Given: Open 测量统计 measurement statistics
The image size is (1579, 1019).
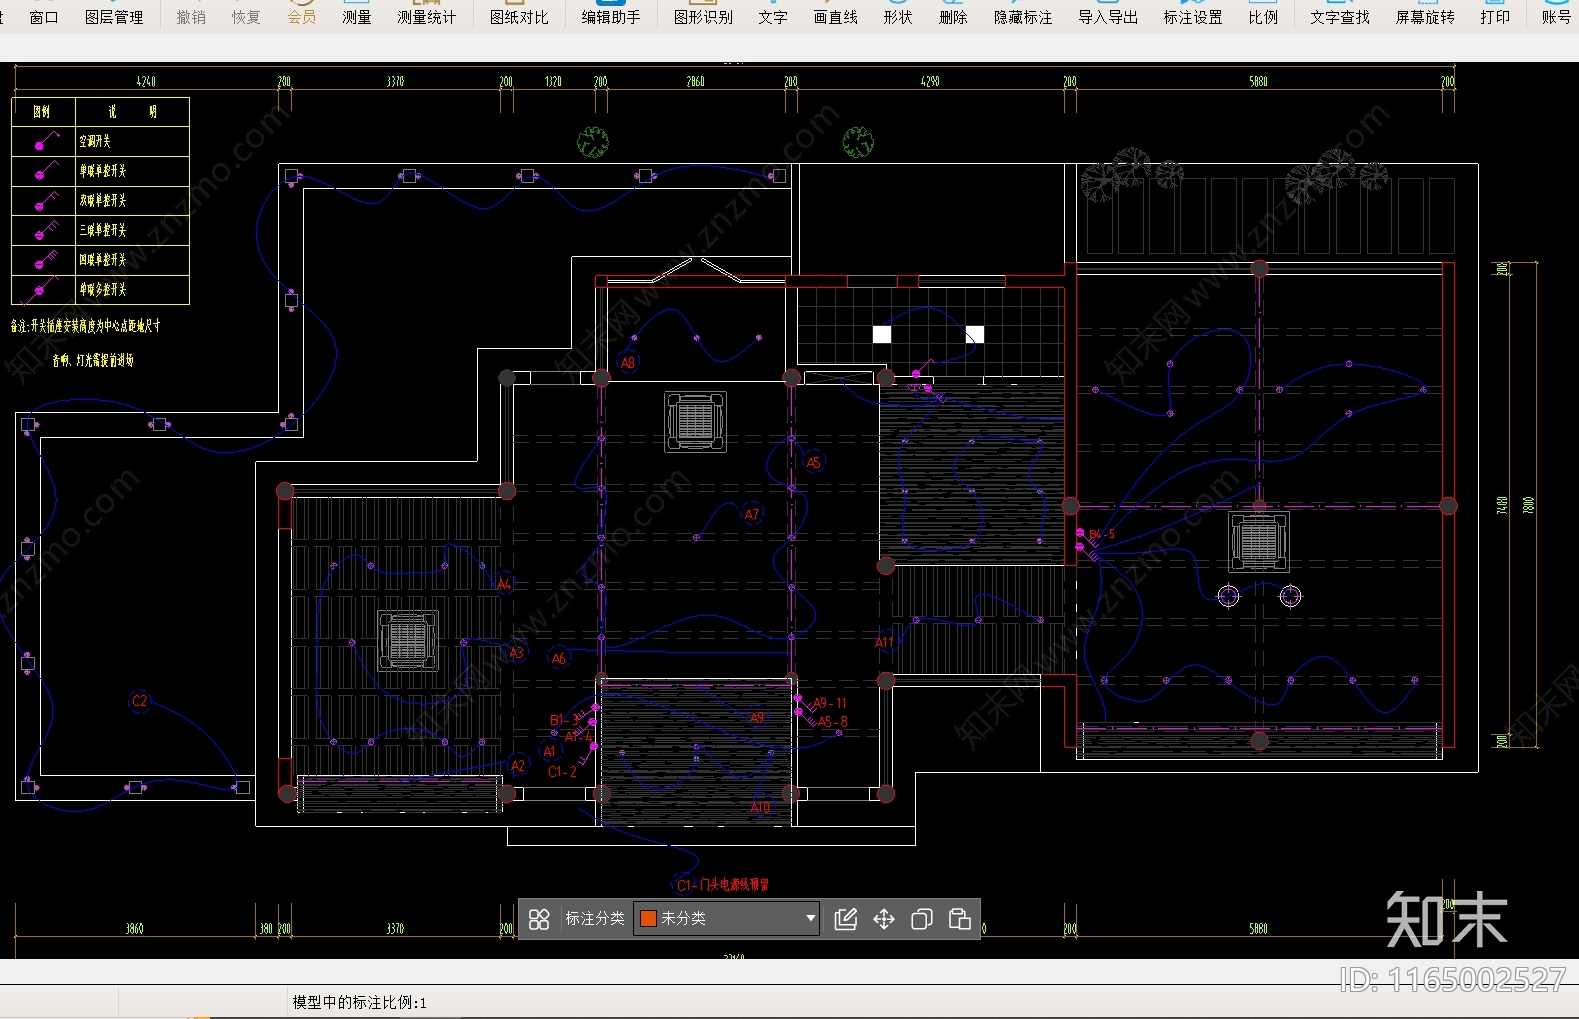Looking at the screenshot, I should [x=427, y=17].
